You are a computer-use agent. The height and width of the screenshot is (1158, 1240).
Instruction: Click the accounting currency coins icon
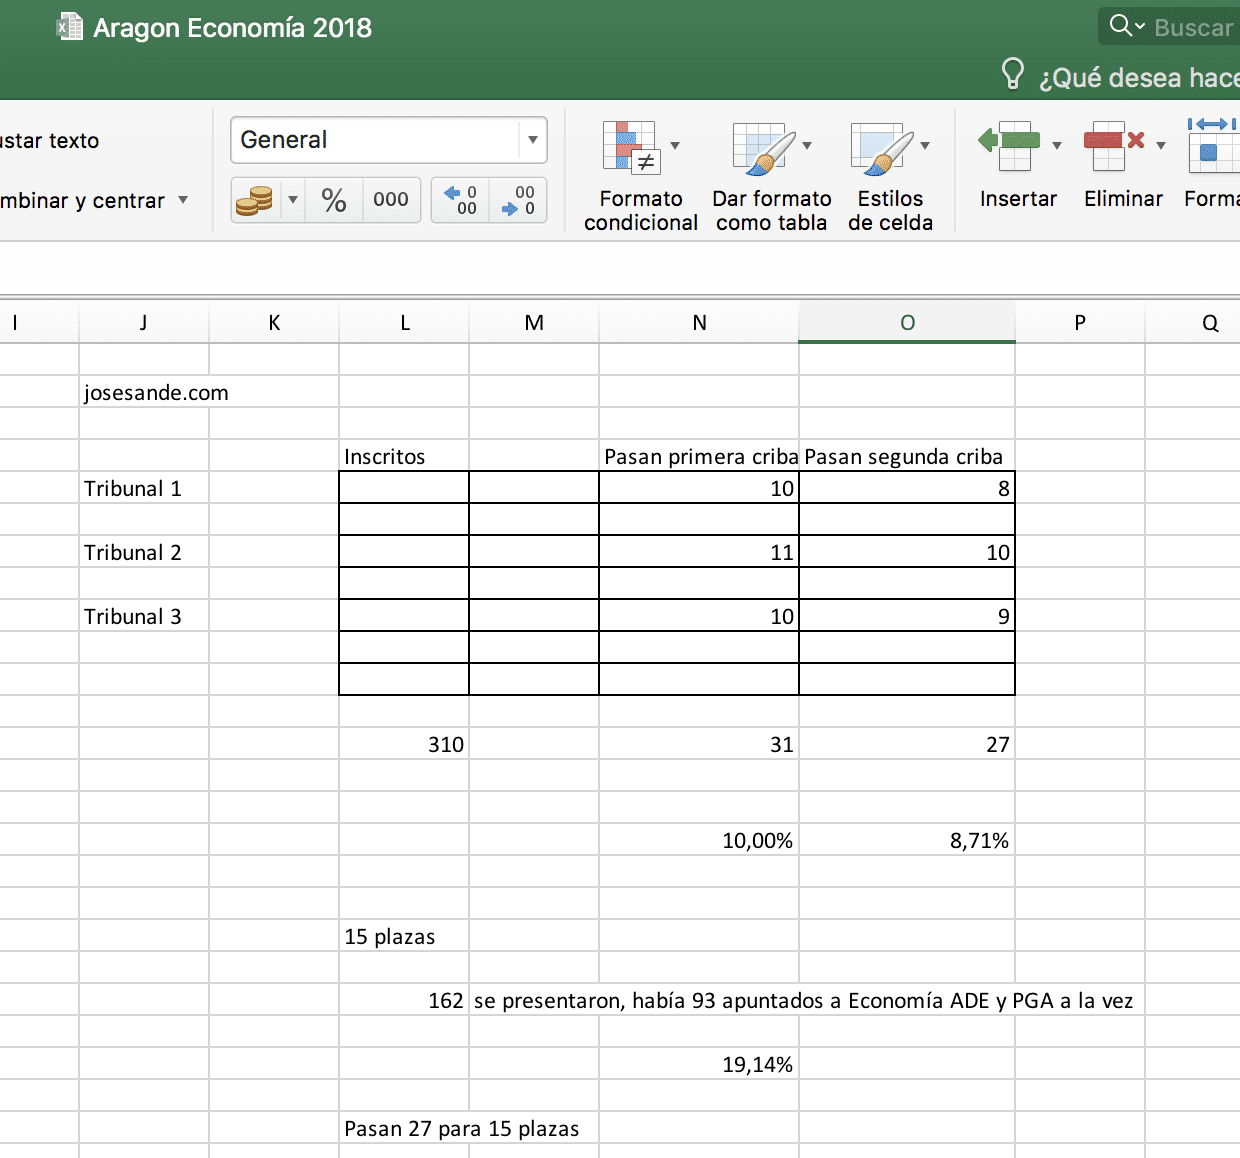click(x=255, y=200)
